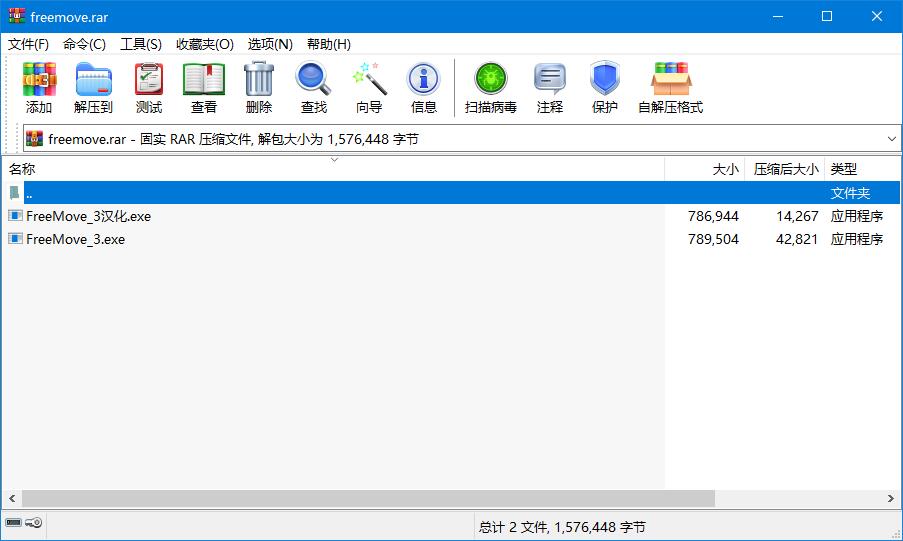Click the WinRAR icon in title bar
The image size is (903, 541).
(17, 16)
